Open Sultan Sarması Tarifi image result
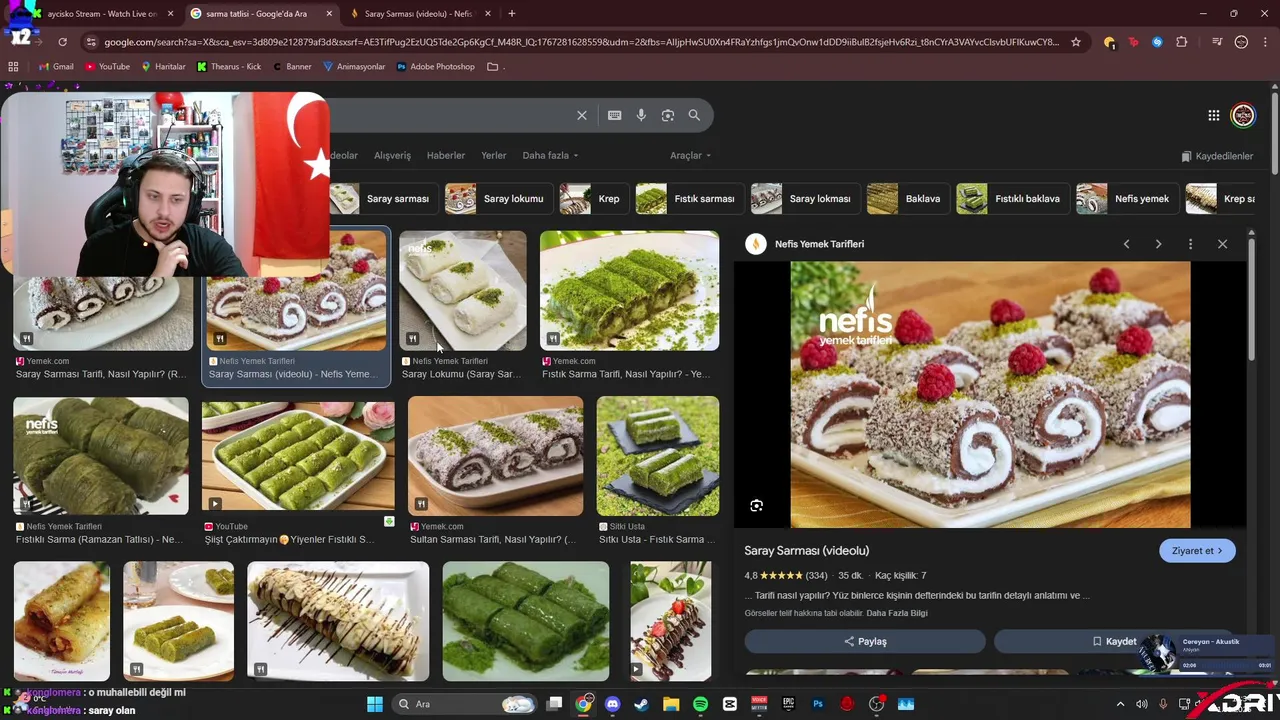This screenshot has width=1280, height=720. point(495,456)
